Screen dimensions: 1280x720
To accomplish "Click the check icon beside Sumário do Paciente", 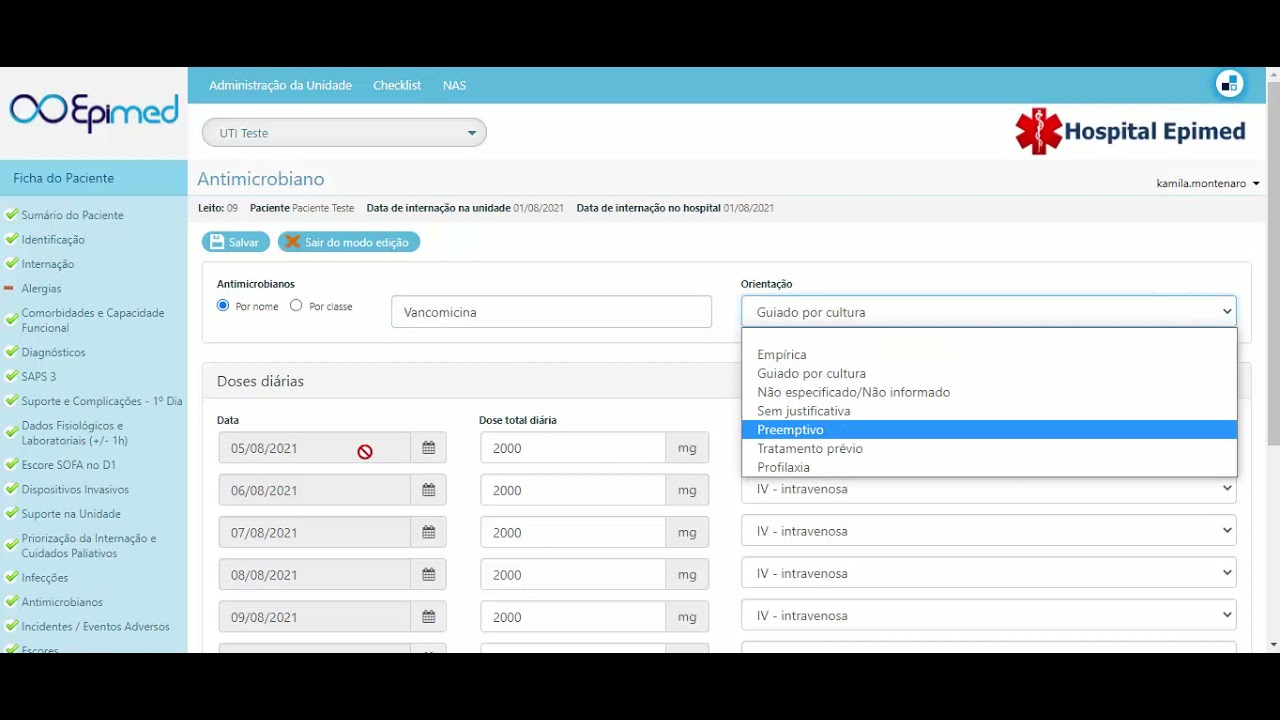I will (x=11, y=214).
